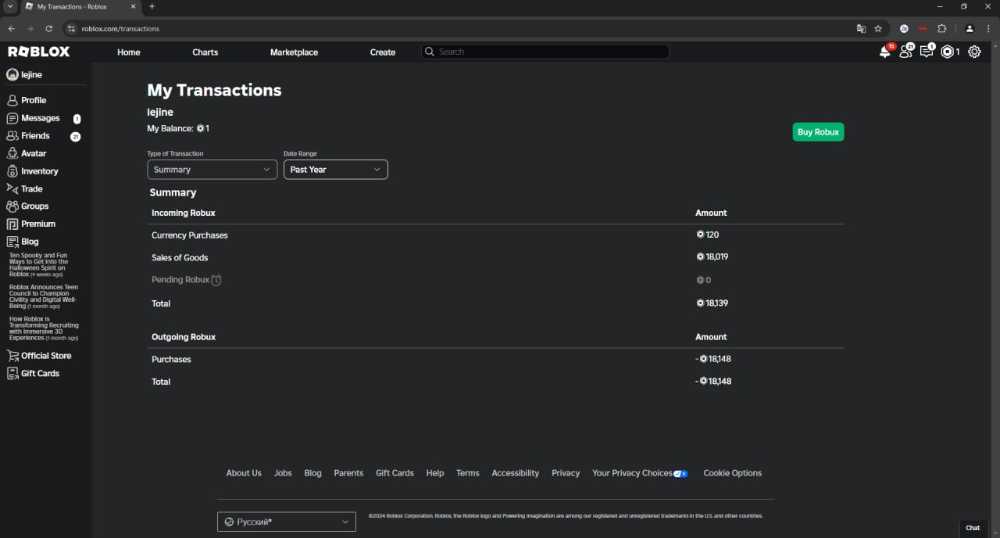The image size is (1000, 538).
Task: Open the Type of Transaction Summary dropdown
Action: point(212,170)
